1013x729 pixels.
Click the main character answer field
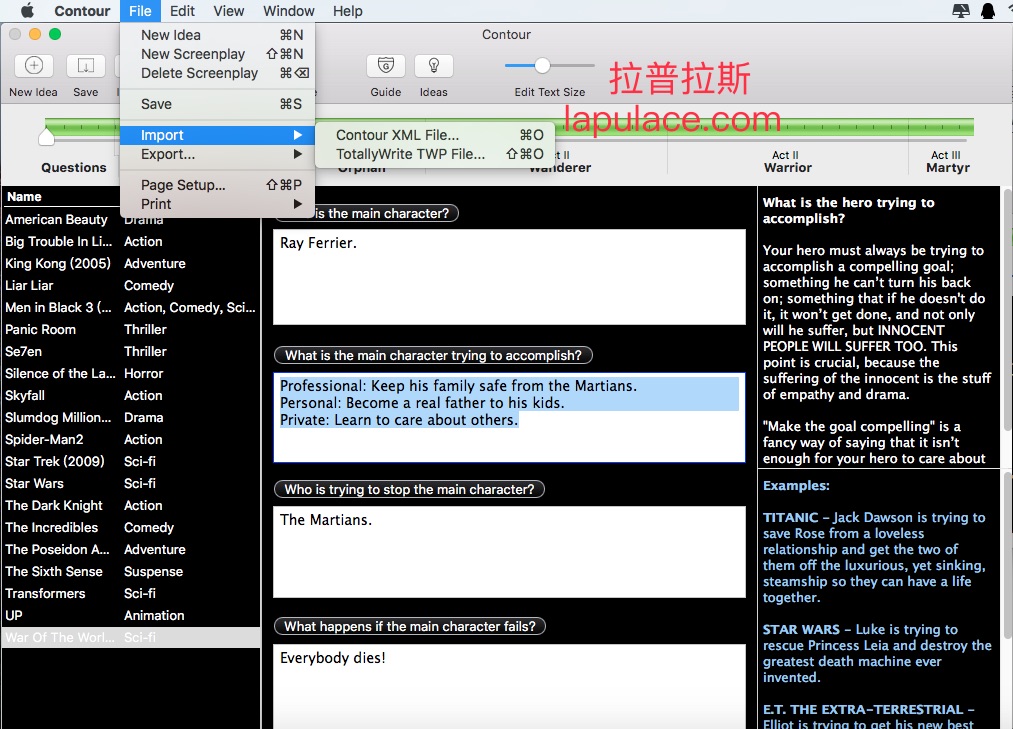point(509,277)
